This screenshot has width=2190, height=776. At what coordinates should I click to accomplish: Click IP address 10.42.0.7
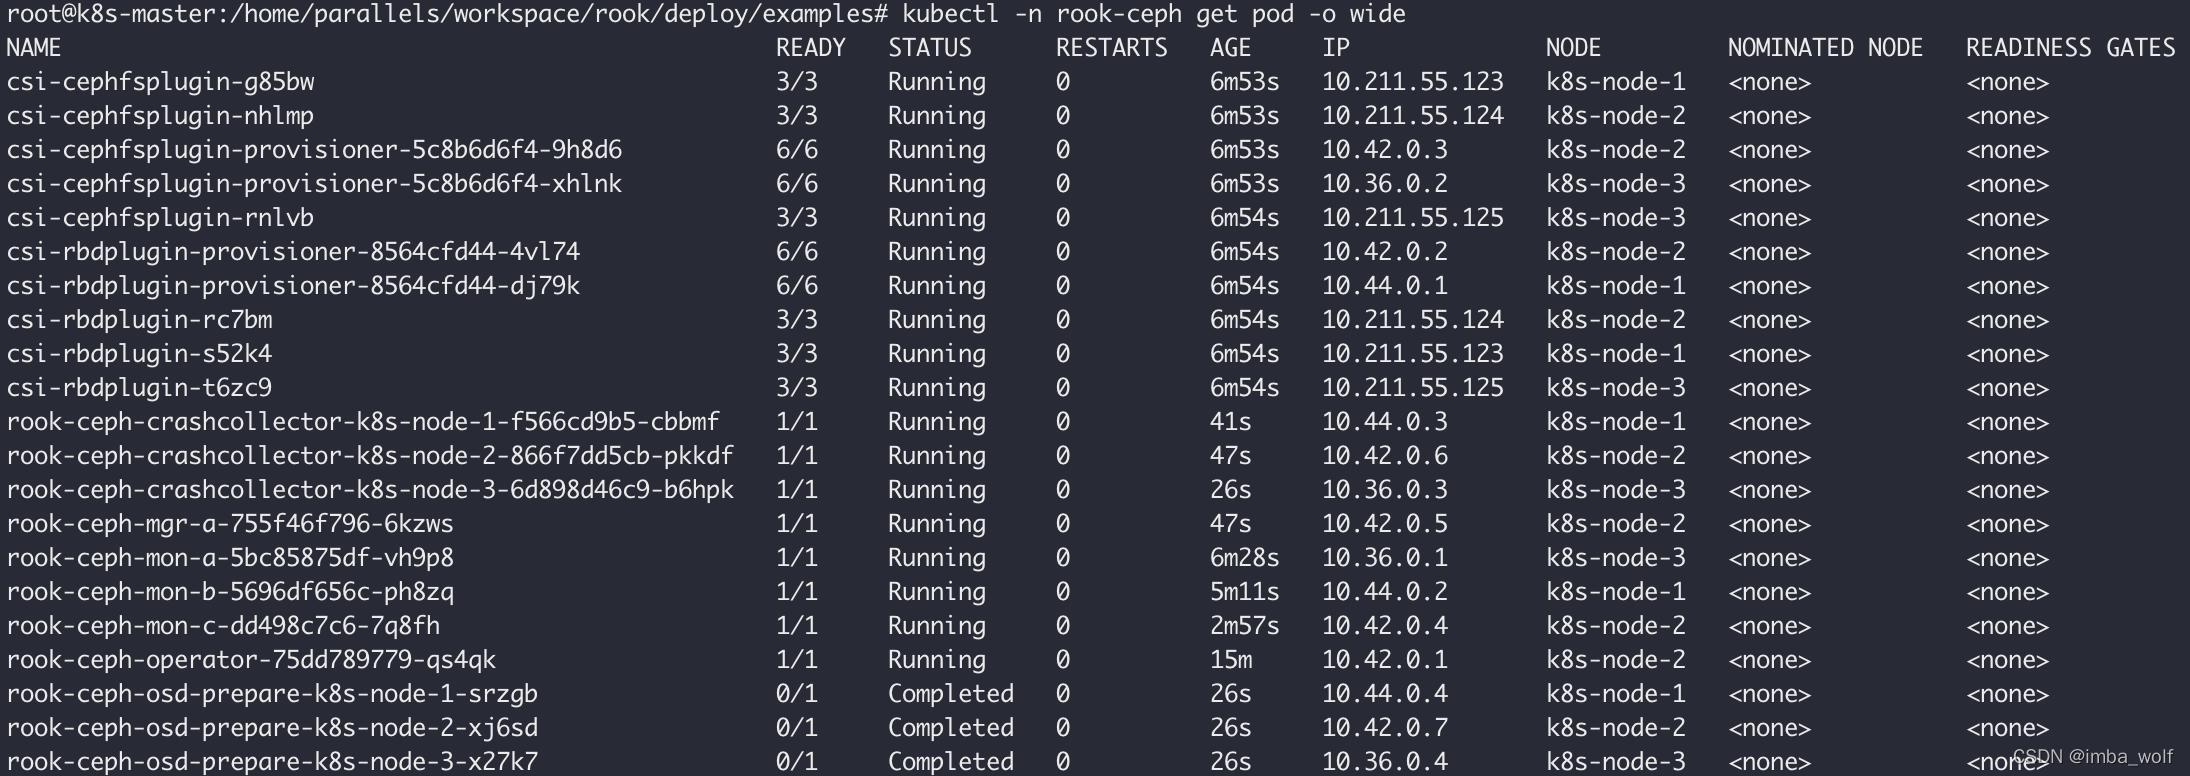tap(1385, 728)
